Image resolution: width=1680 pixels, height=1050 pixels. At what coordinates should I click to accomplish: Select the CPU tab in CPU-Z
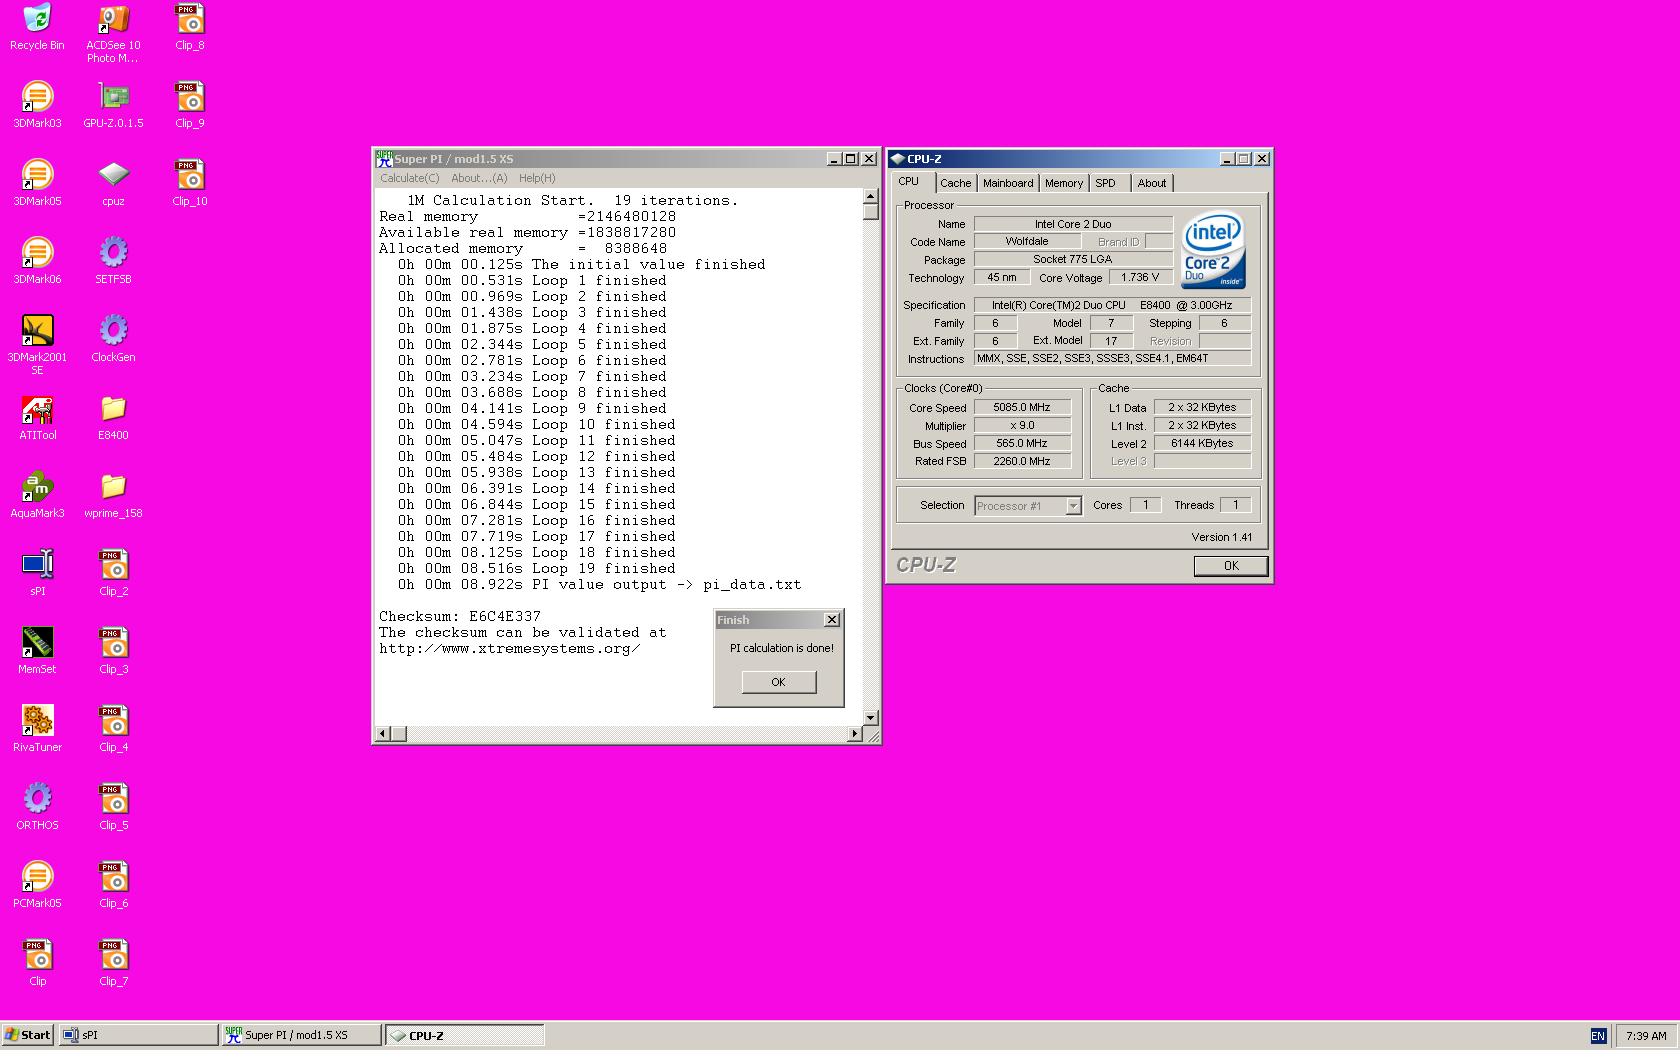[909, 182]
